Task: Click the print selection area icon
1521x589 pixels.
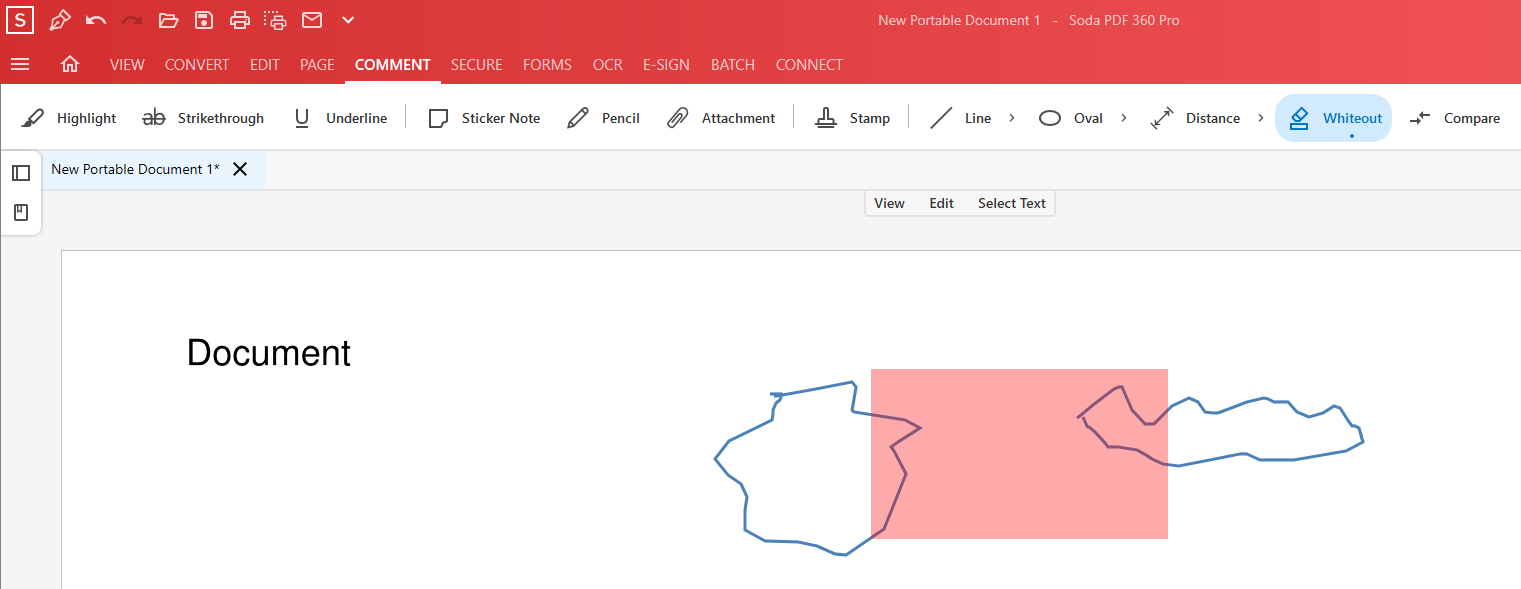Action: (x=275, y=20)
